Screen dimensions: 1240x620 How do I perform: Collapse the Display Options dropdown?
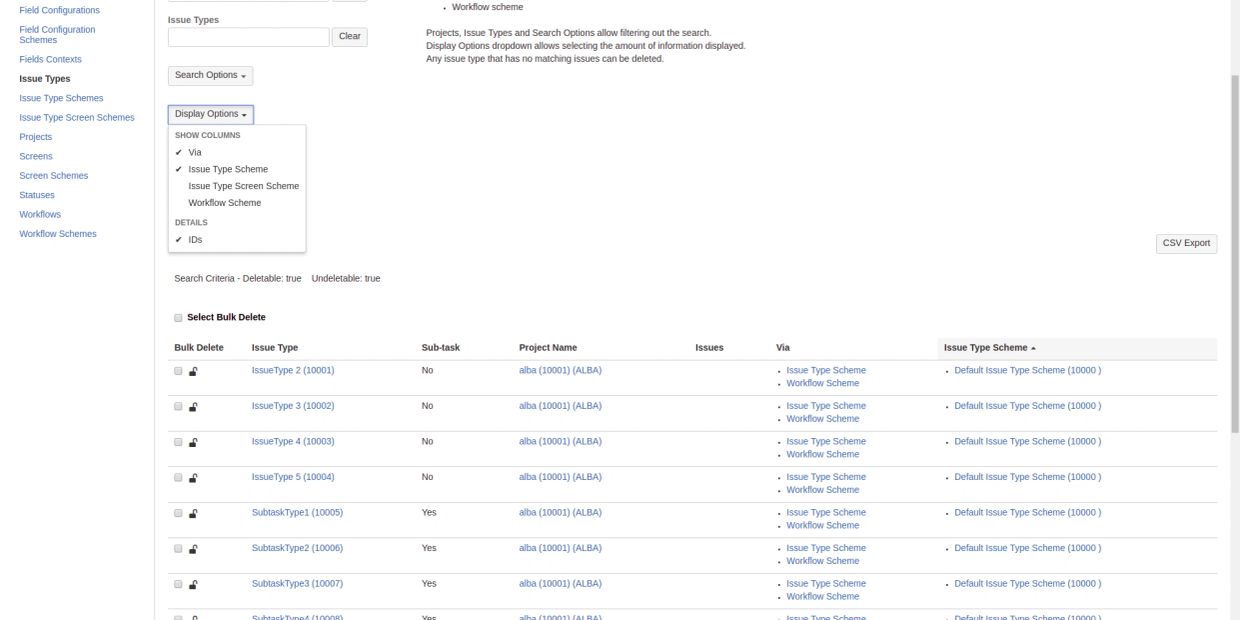coord(210,114)
